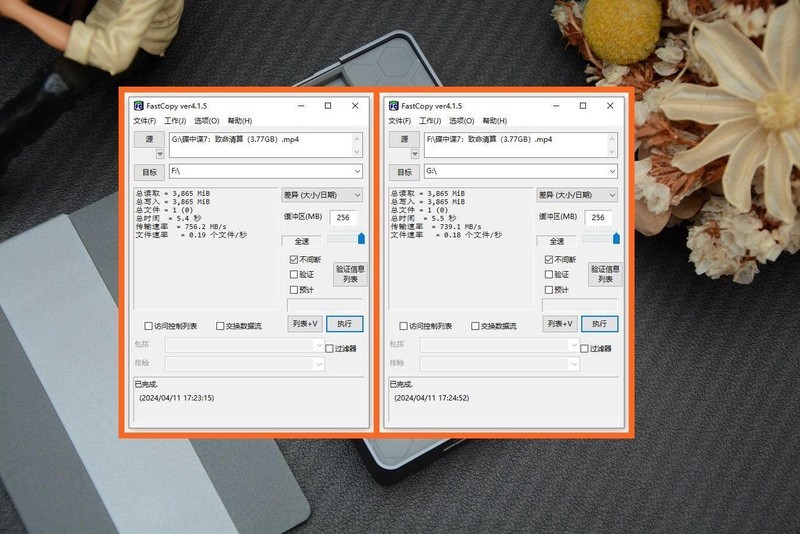Tick 交换数据流 checkbox in right window

click(x=476, y=326)
